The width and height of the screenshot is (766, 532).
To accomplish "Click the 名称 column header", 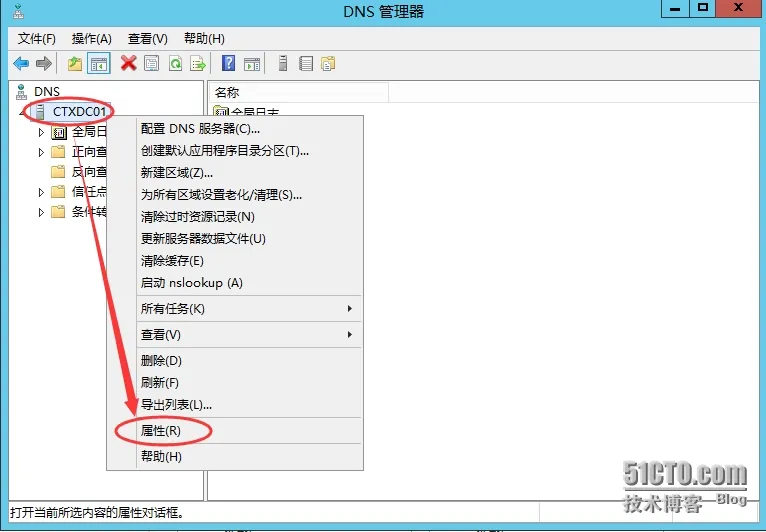I will [x=299, y=92].
